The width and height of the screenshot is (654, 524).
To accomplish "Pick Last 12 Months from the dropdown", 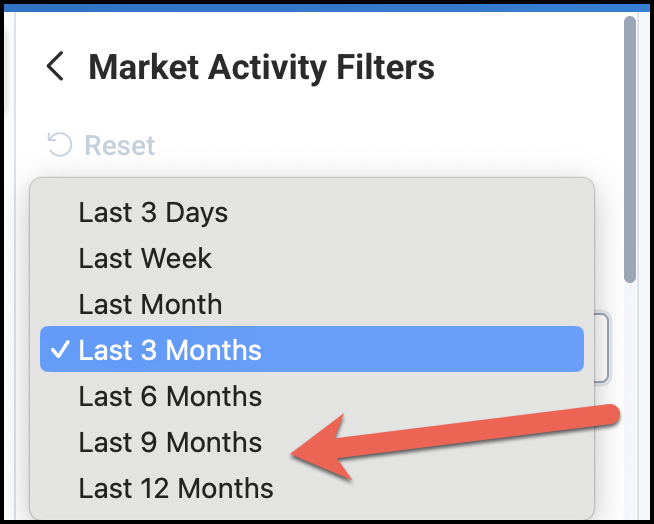I will point(176,488).
